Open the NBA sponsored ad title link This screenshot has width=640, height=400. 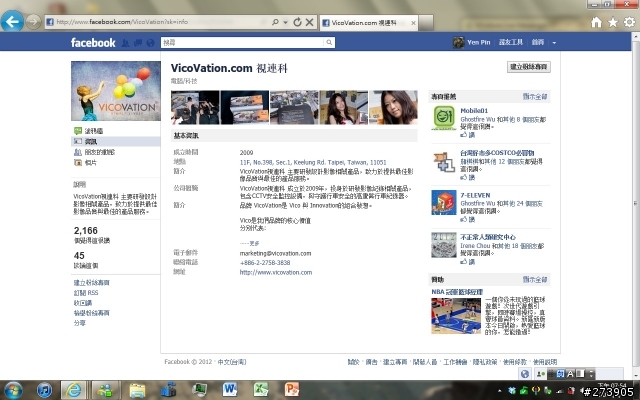(x=457, y=292)
